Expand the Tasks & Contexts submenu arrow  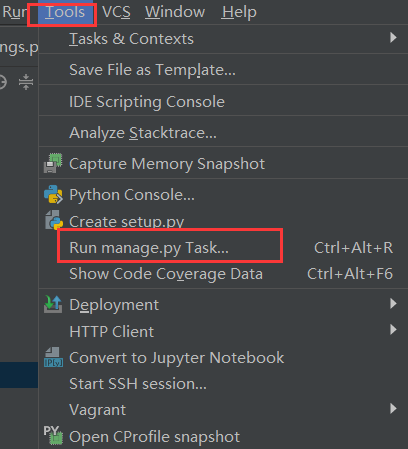(x=393, y=37)
